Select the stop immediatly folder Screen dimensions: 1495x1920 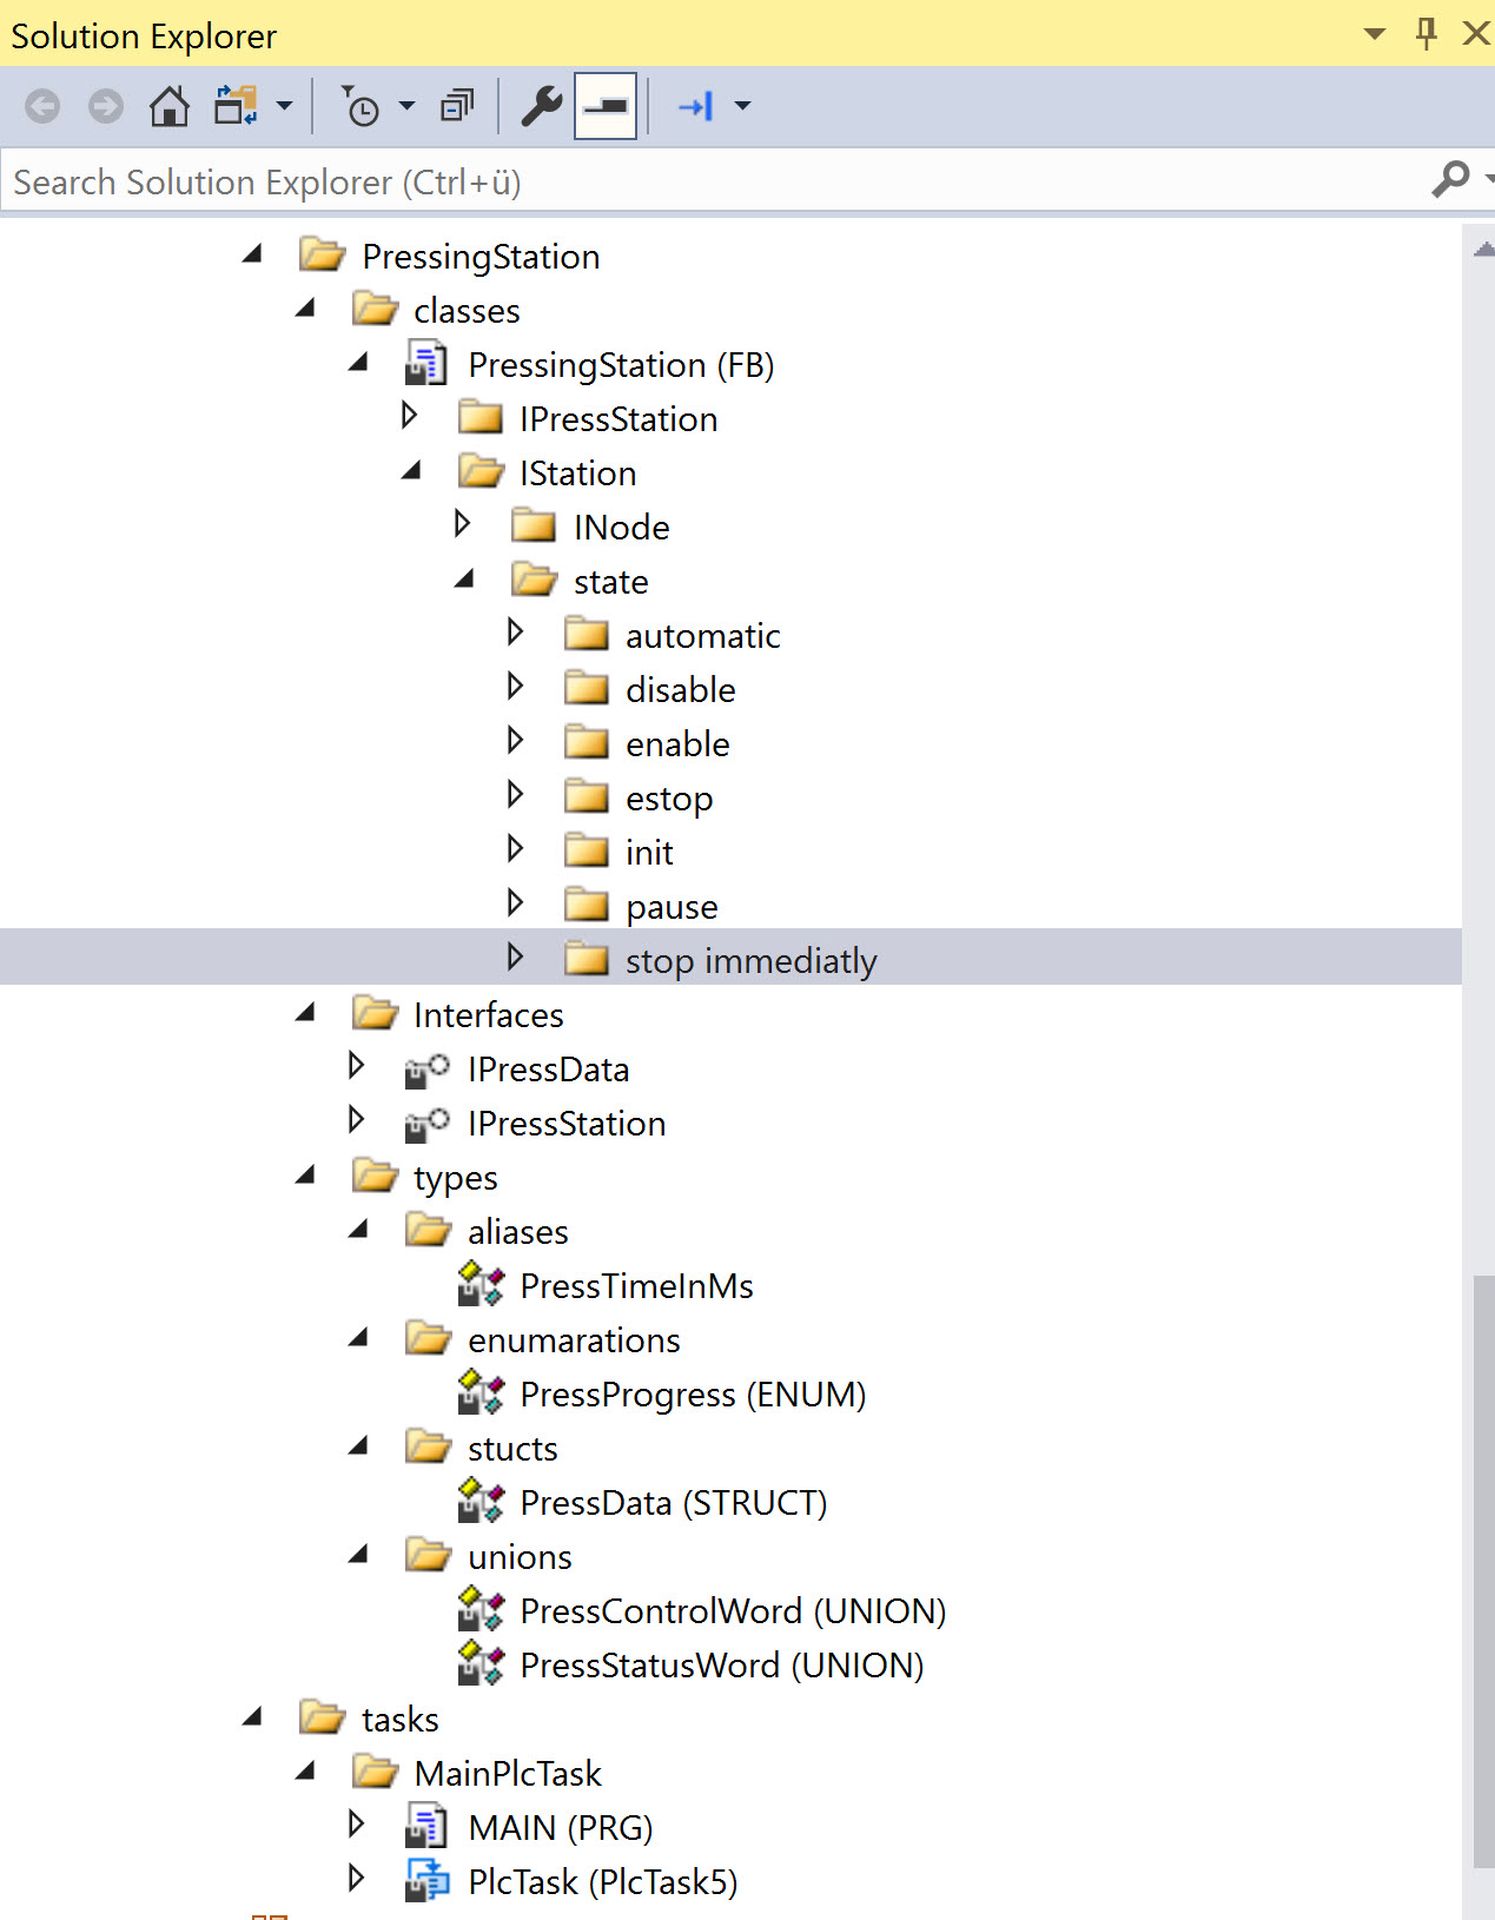point(751,960)
